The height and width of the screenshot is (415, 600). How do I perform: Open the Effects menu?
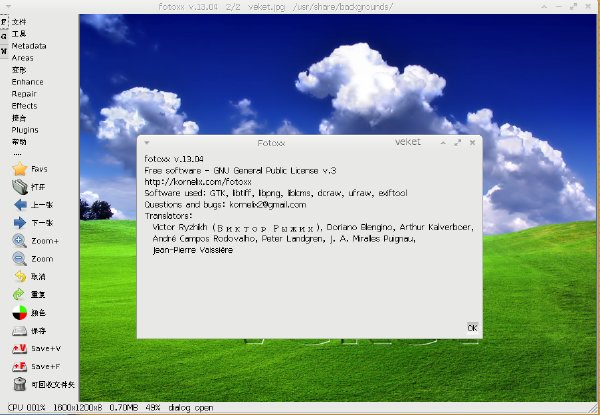tap(24, 106)
